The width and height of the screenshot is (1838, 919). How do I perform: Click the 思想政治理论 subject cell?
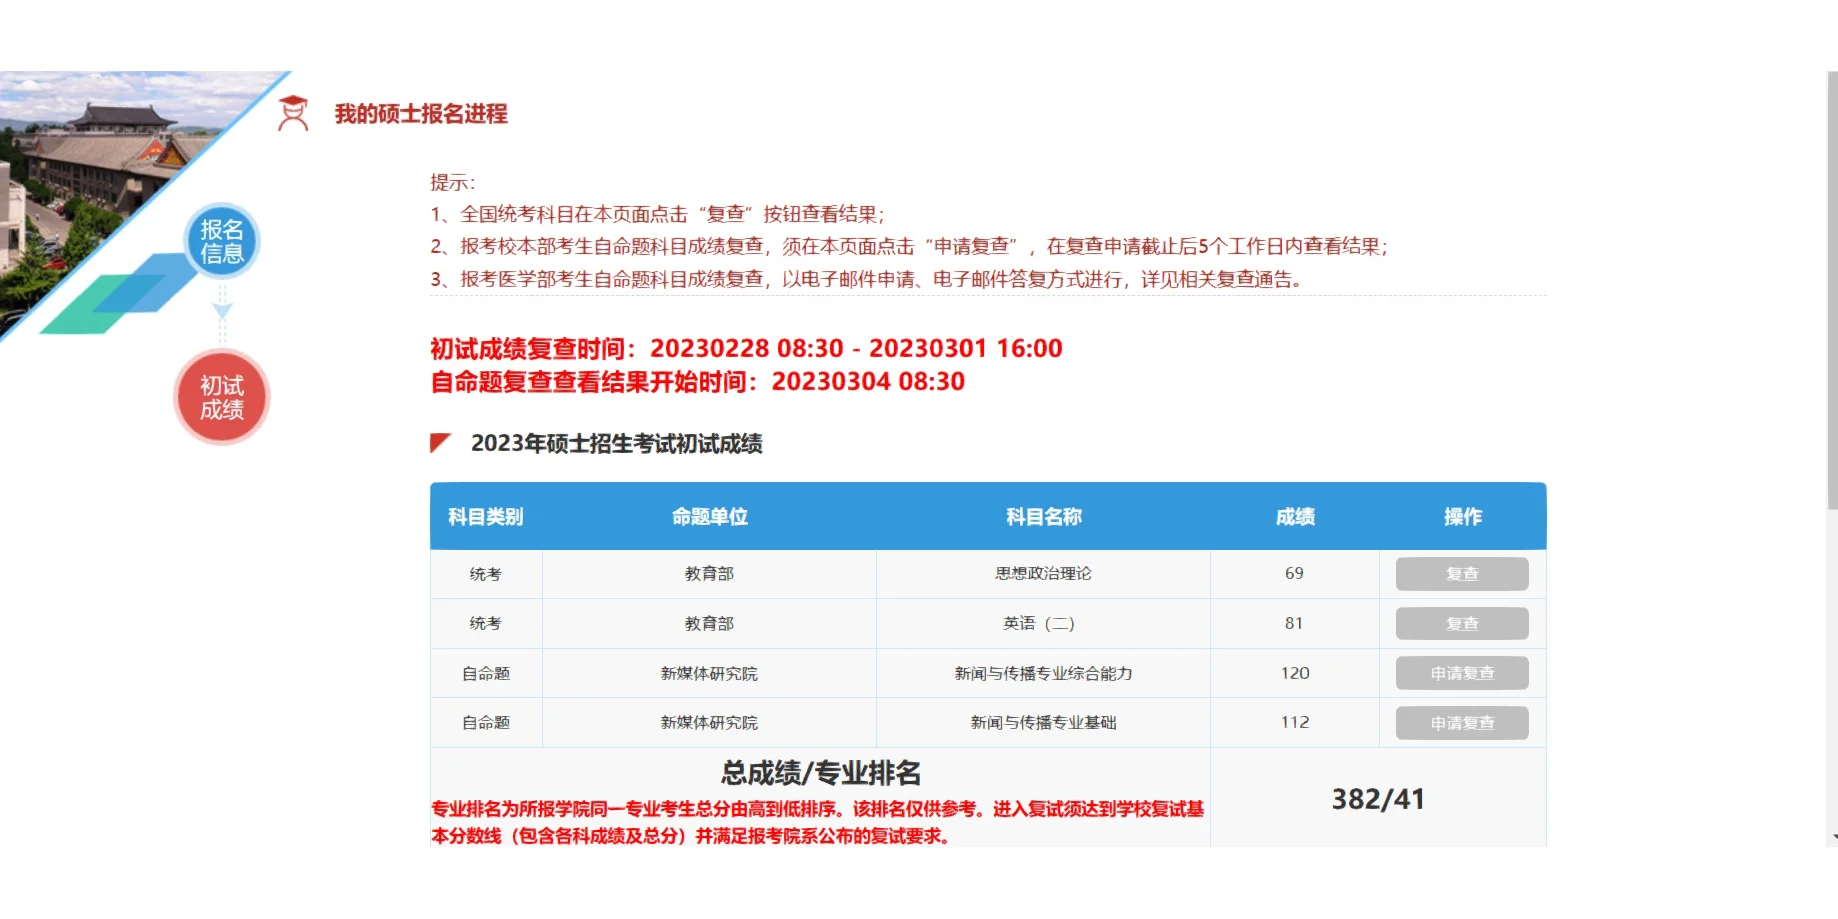[1043, 574]
